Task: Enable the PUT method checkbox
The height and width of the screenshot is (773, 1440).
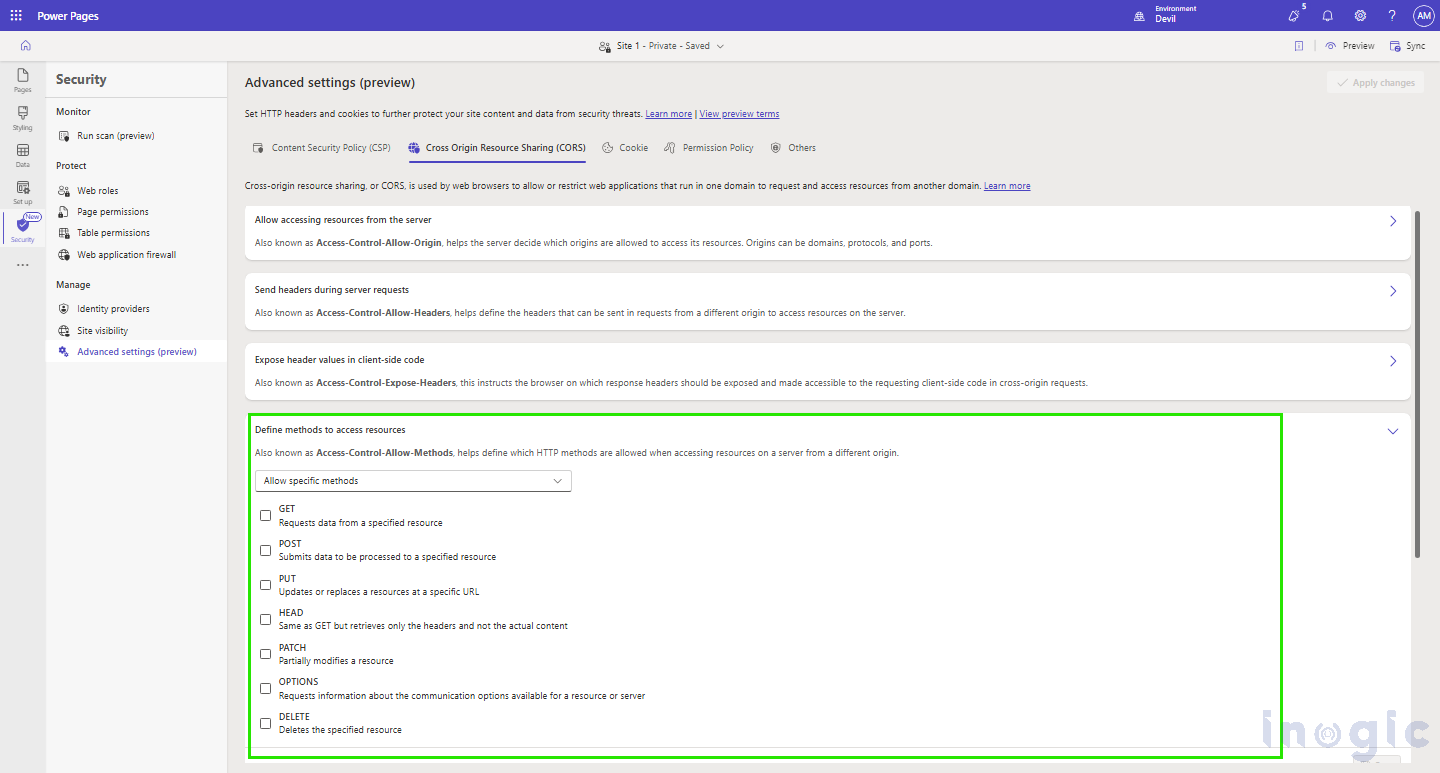Action: pos(265,585)
